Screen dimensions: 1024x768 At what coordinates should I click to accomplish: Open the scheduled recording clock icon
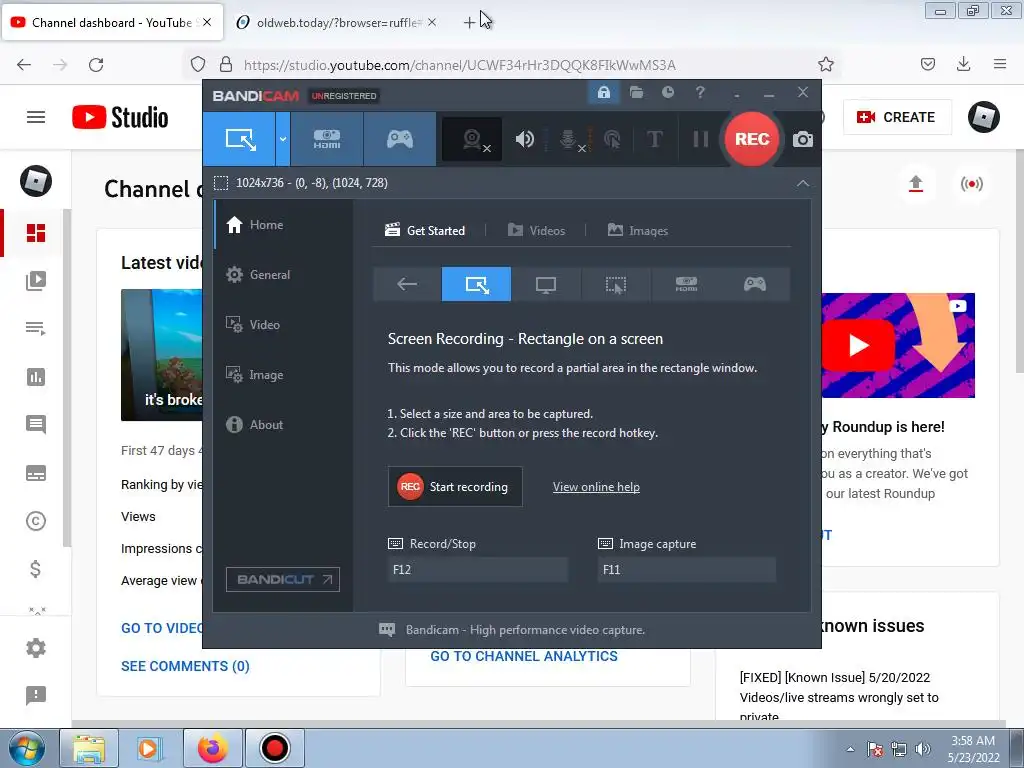pos(667,92)
